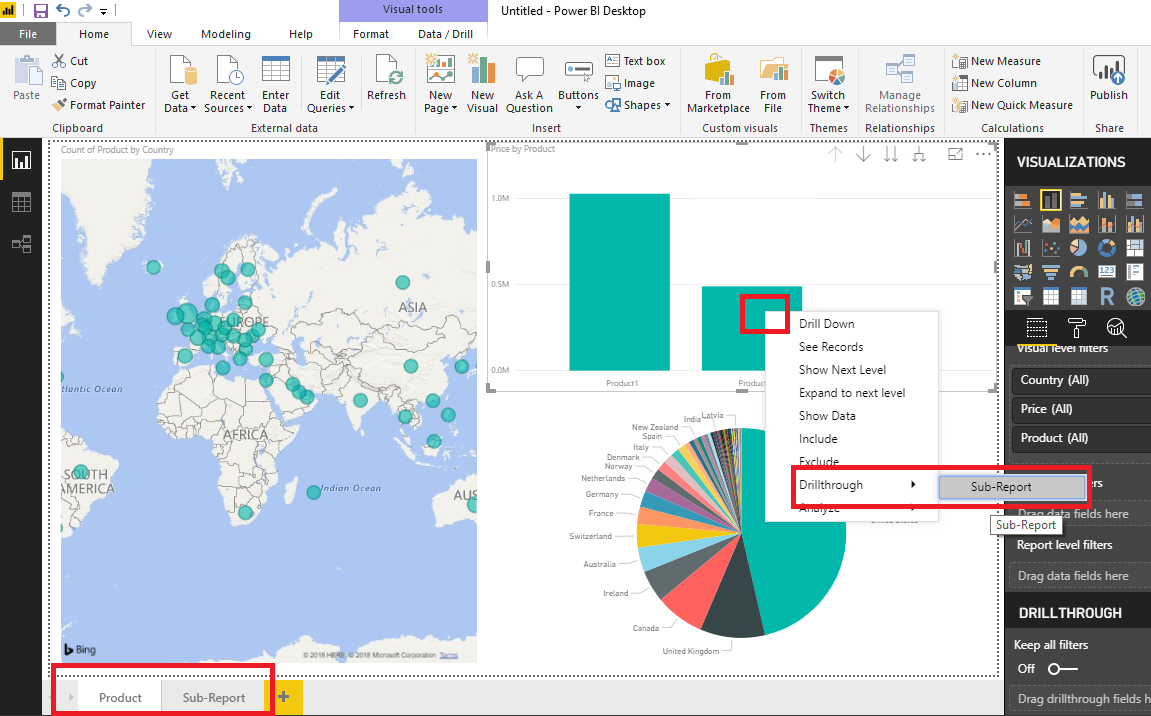Open More options ellipsis on bar chart
The height and width of the screenshot is (716, 1151).
pos(983,154)
